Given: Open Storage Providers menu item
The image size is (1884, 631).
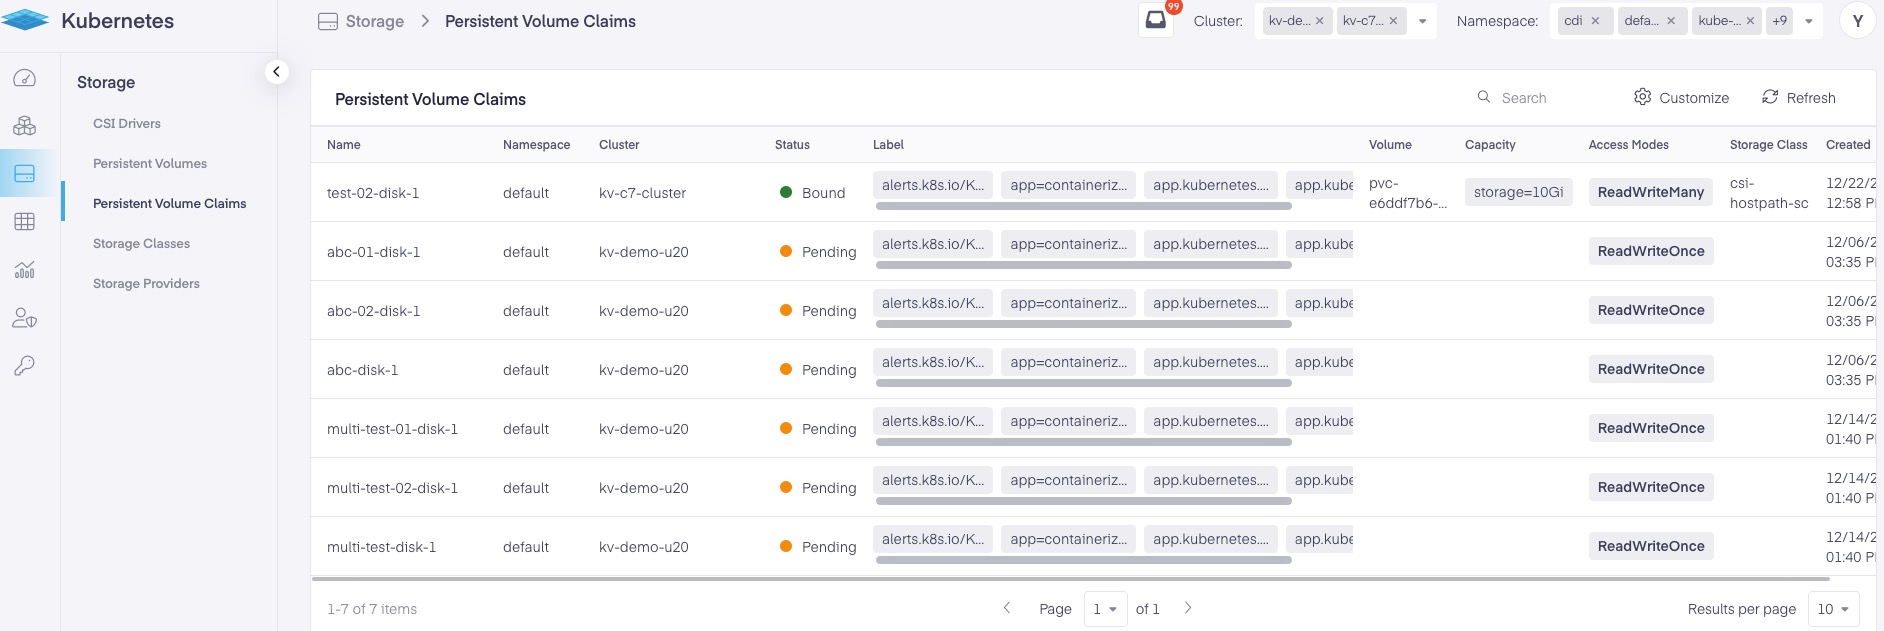Looking at the screenshot, I should pyautogui.click(x=146, y=284).
